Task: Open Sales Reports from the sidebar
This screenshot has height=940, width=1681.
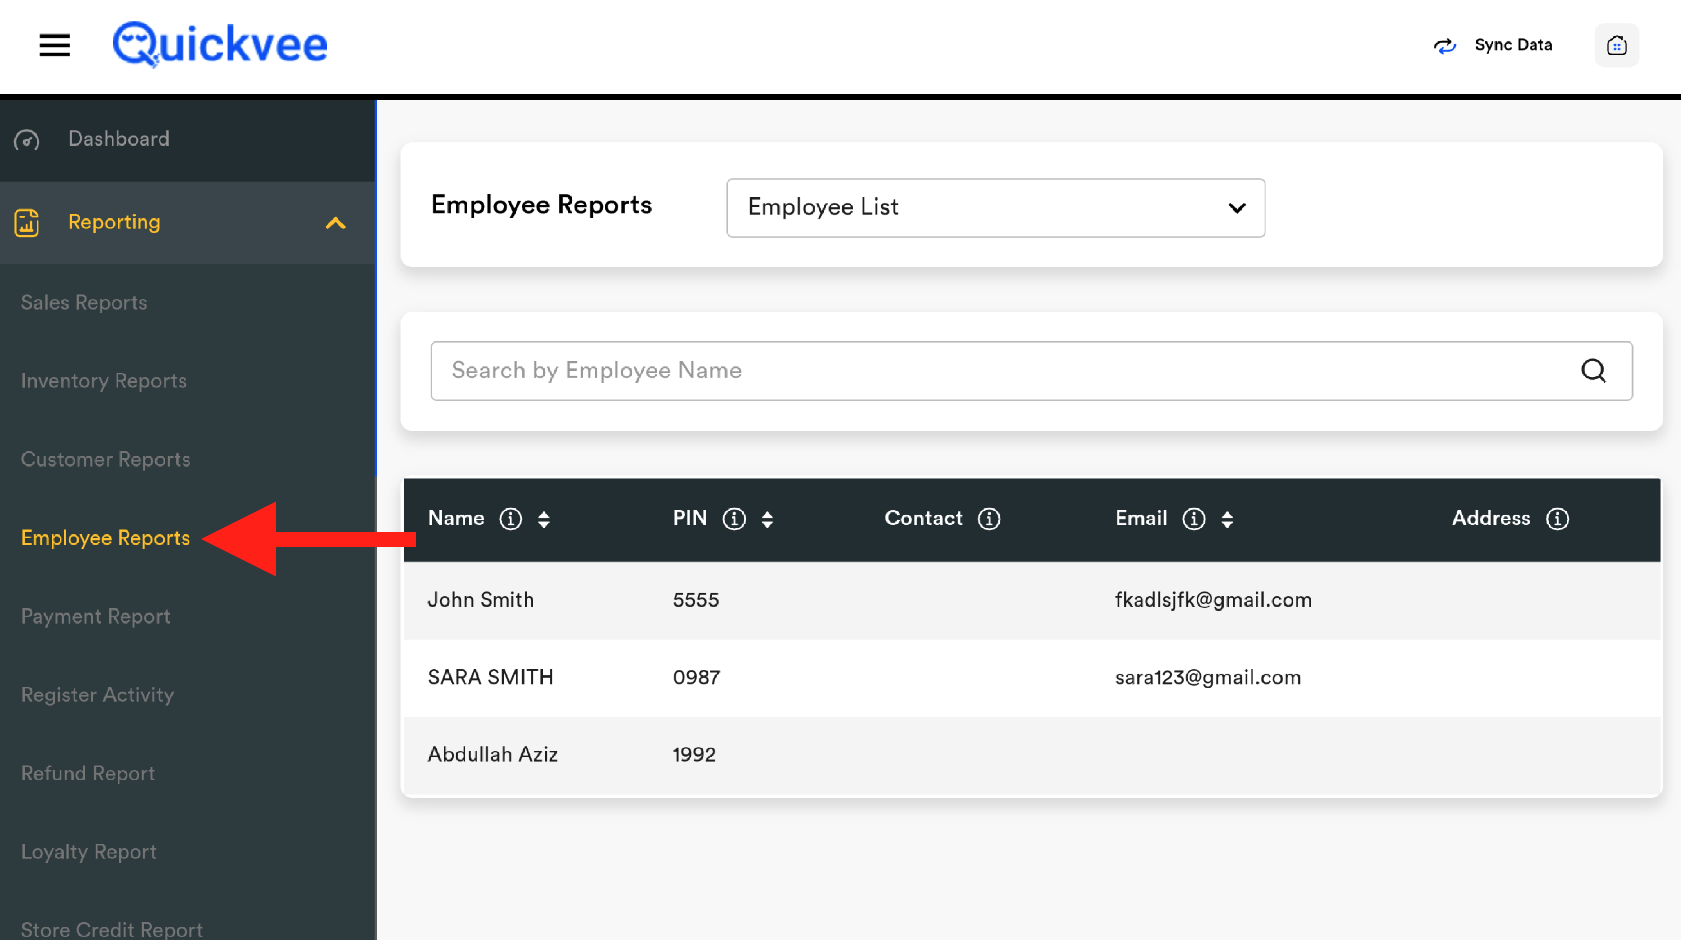Action: click(84, 303)
